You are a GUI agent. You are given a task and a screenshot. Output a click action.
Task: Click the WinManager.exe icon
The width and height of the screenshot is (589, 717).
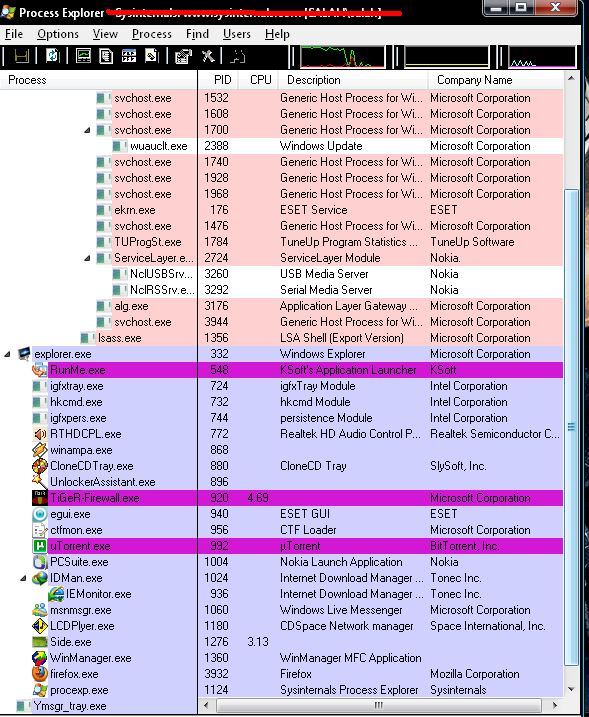point(40,658)
